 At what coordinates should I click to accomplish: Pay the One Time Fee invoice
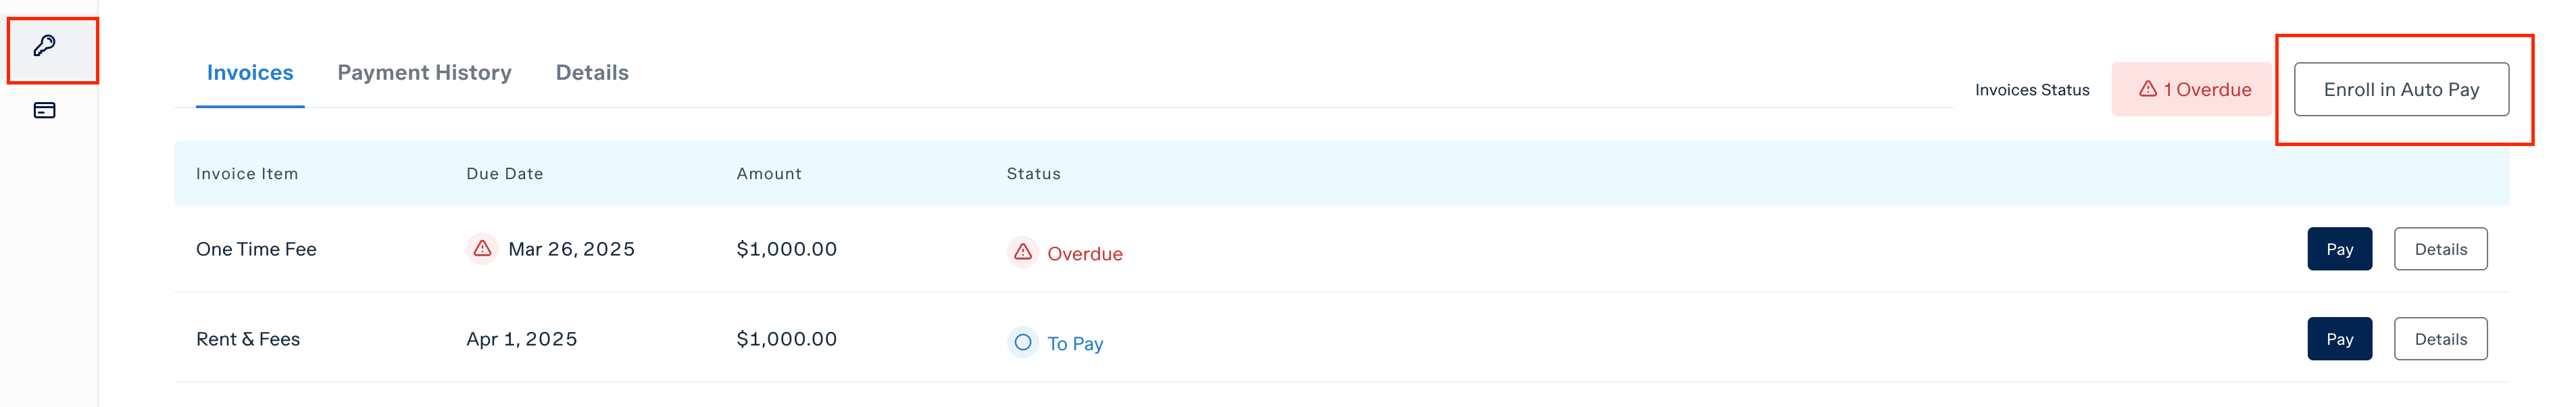point(2339,249)
